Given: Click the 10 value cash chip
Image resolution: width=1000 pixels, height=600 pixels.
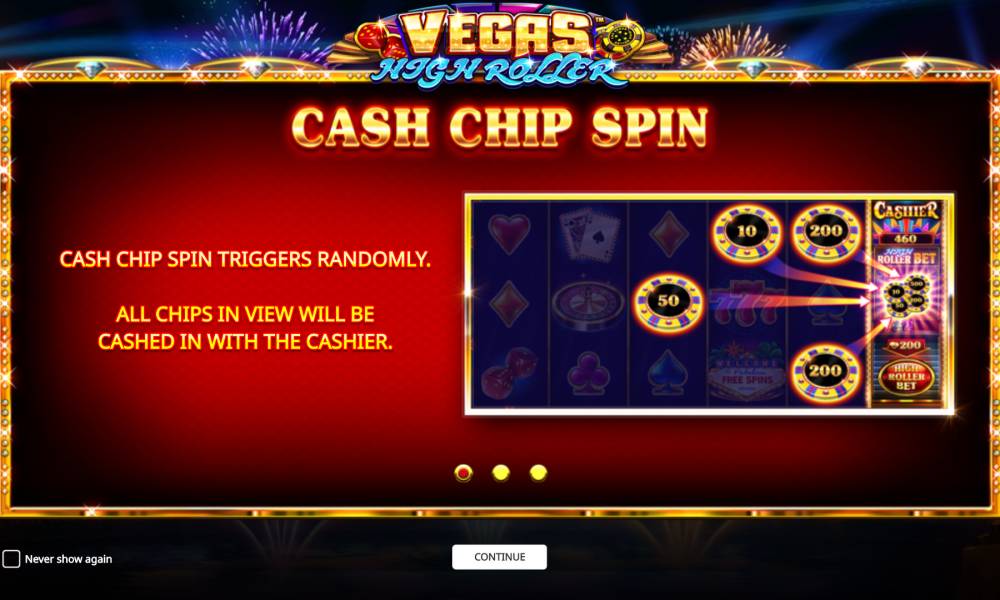Looking at the screenshot, I should pyautogui.click(x=747, y=232).
